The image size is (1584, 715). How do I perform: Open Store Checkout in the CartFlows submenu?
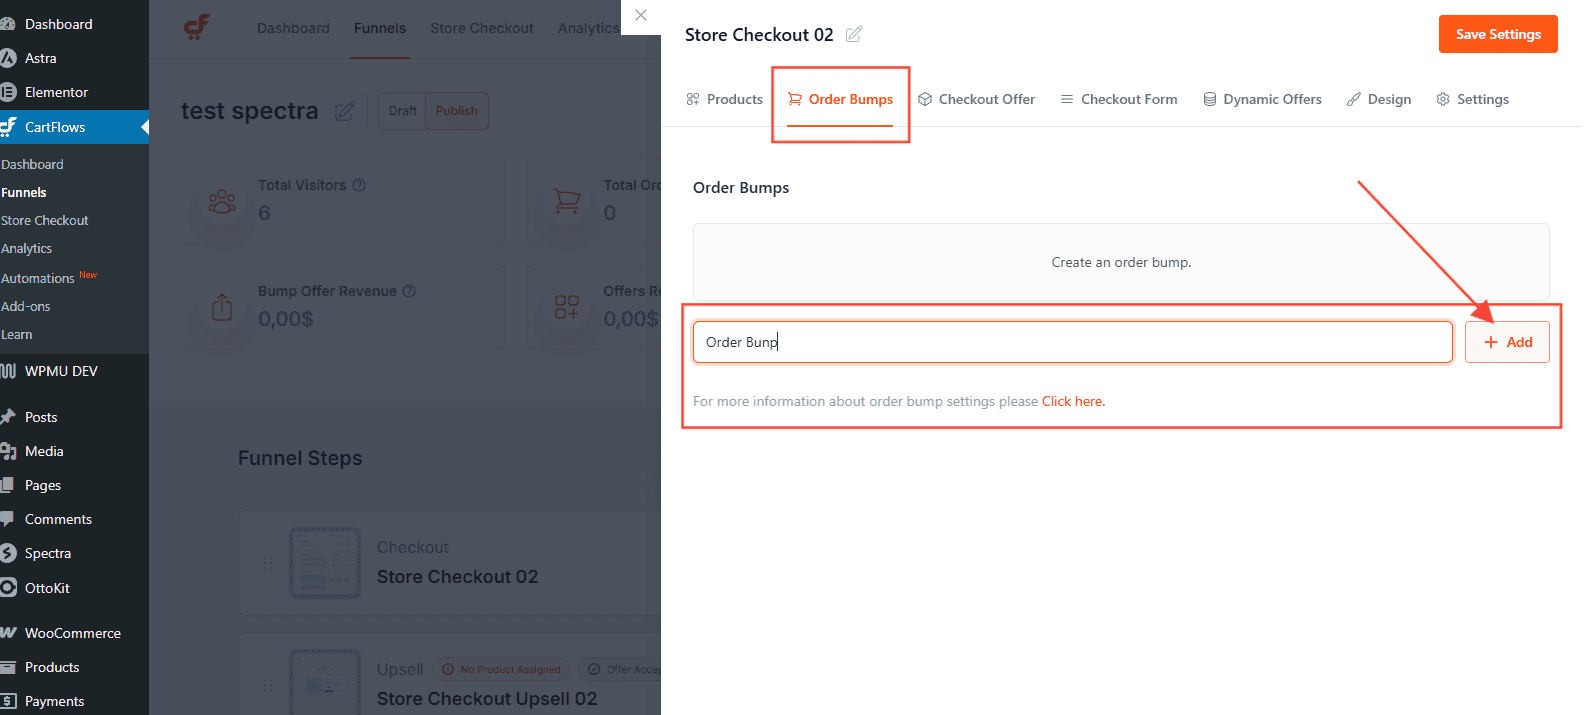[45, 220]
